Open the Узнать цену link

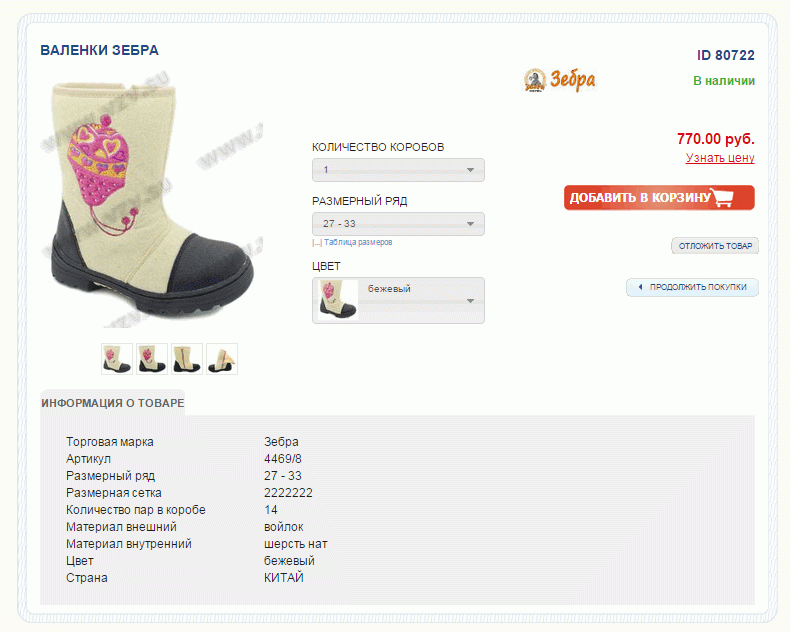pyautogui.click(x=720, y=158)
